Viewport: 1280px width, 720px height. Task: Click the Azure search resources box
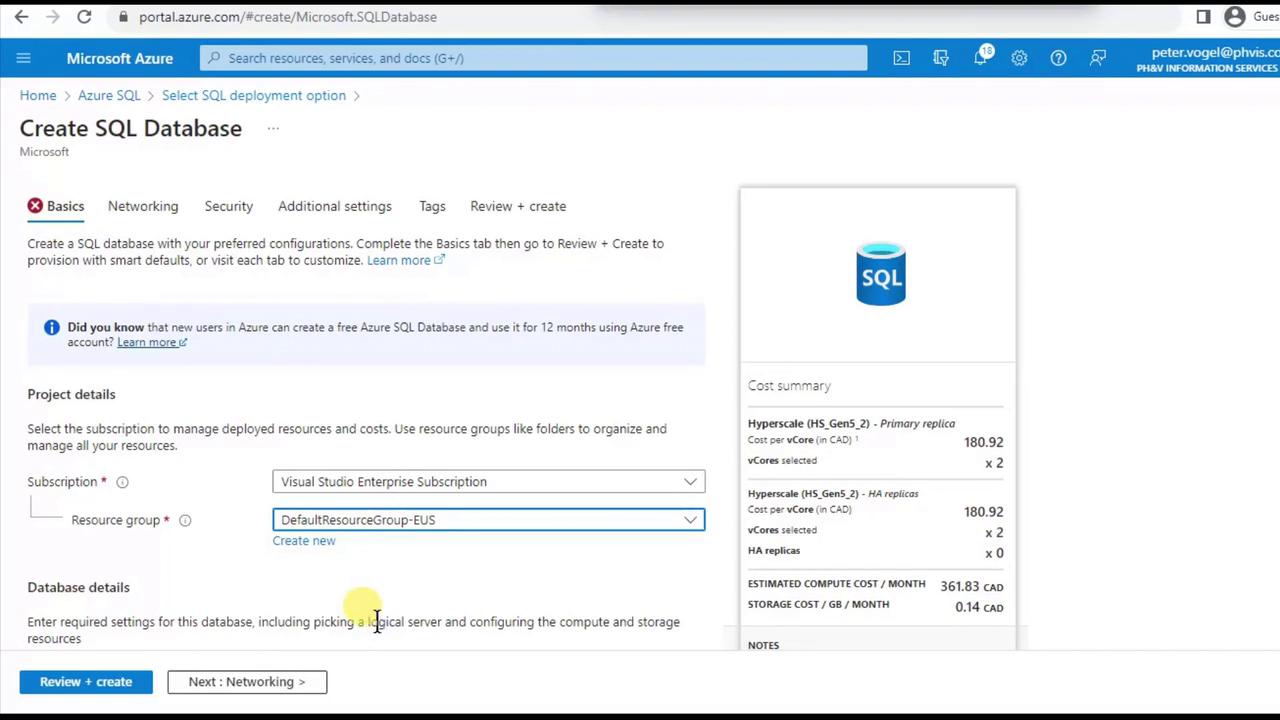coord(534,58)
